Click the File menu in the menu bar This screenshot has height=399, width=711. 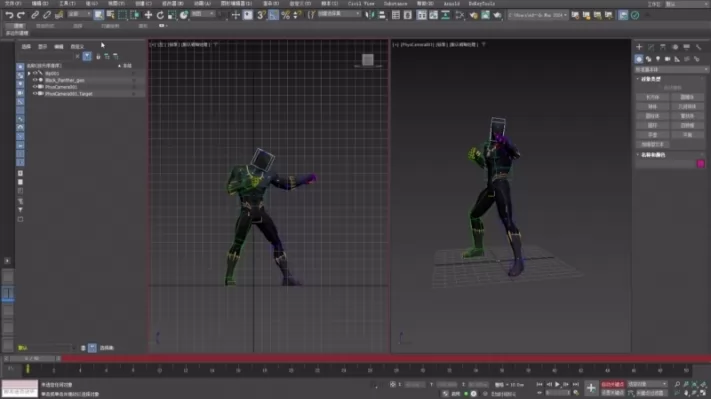[13, 4]
